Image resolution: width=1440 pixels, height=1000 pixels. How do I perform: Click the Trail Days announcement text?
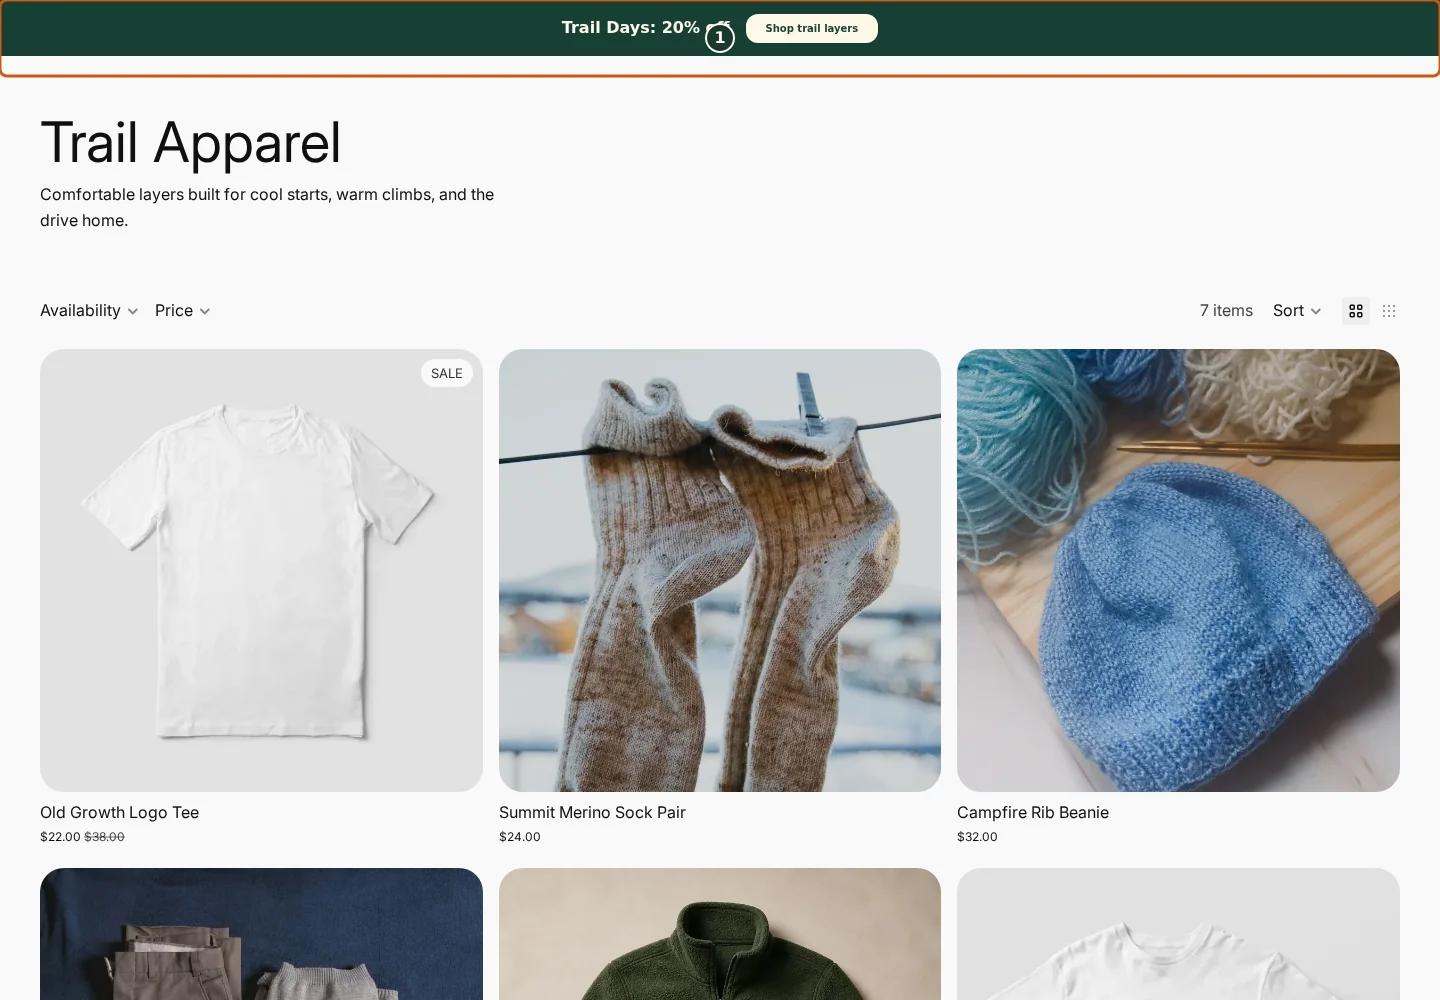[645, 28]
